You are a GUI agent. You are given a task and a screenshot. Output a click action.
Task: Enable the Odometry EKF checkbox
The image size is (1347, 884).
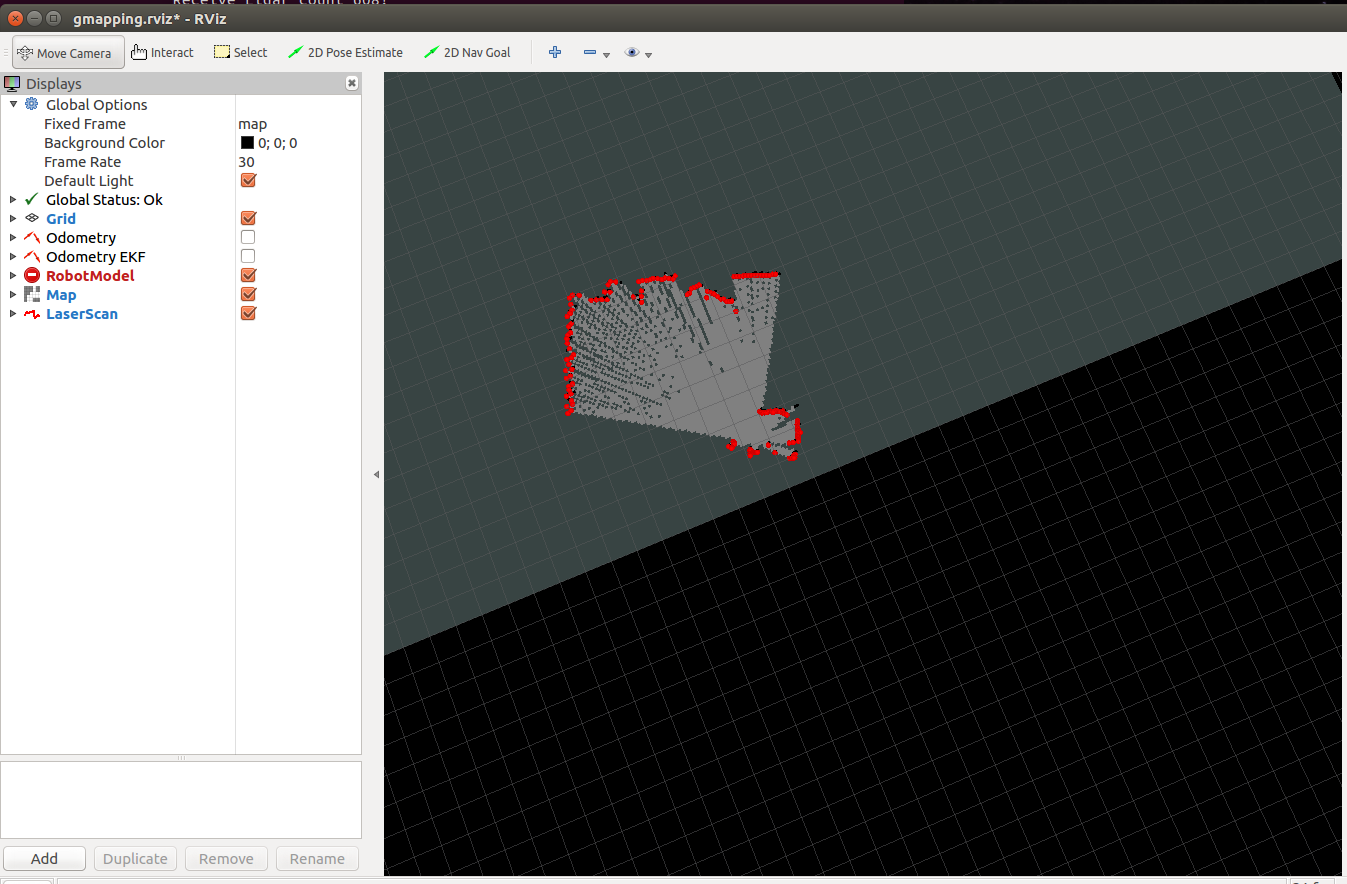click(x=248, y=257)
